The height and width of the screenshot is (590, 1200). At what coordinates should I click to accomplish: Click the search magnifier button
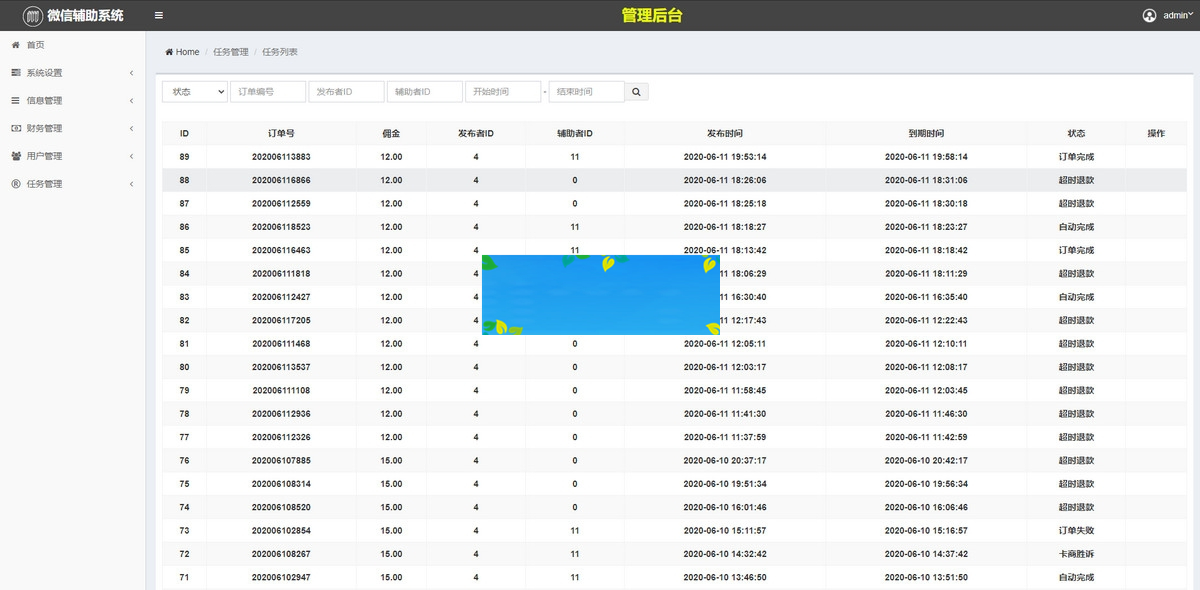tap(637, 92)
